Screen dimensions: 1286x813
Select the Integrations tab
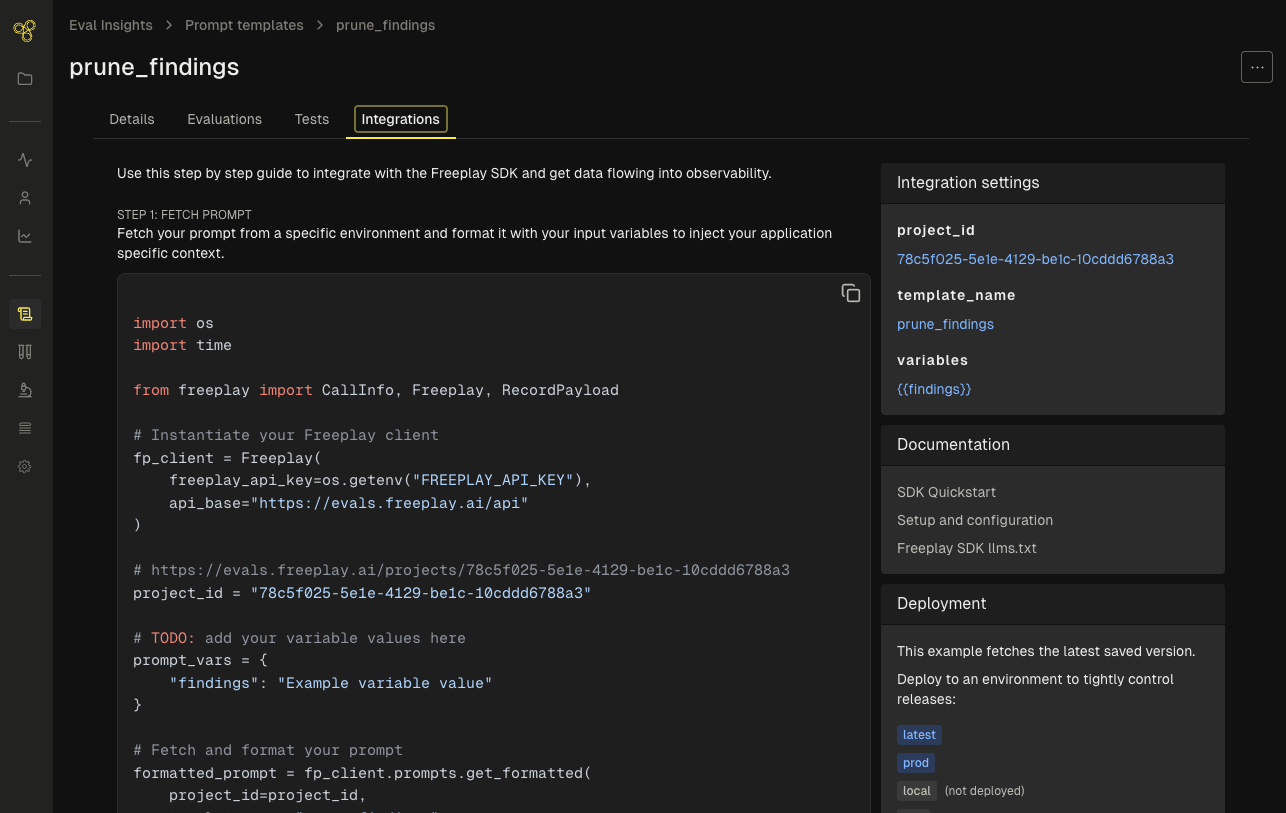(400, 119)
